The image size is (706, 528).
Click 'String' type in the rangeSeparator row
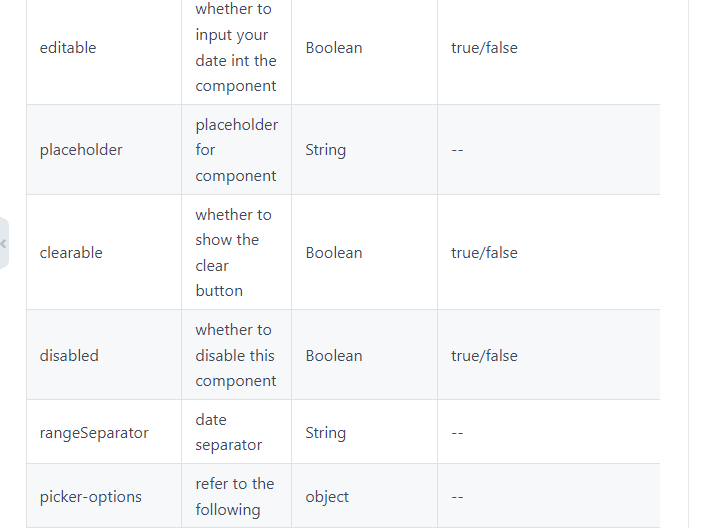(326, 433)
